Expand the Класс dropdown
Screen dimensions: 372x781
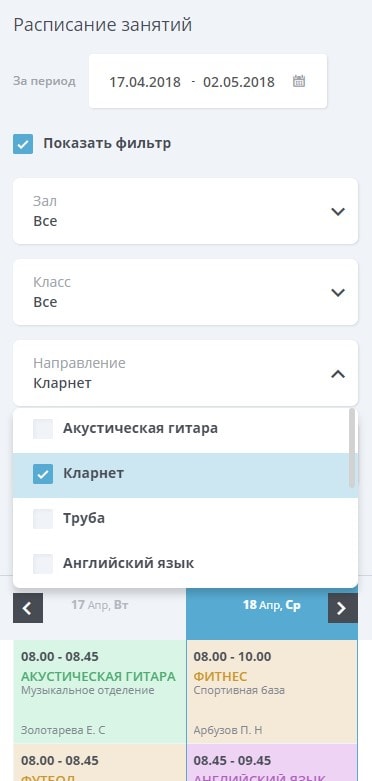tap(185, 292)
